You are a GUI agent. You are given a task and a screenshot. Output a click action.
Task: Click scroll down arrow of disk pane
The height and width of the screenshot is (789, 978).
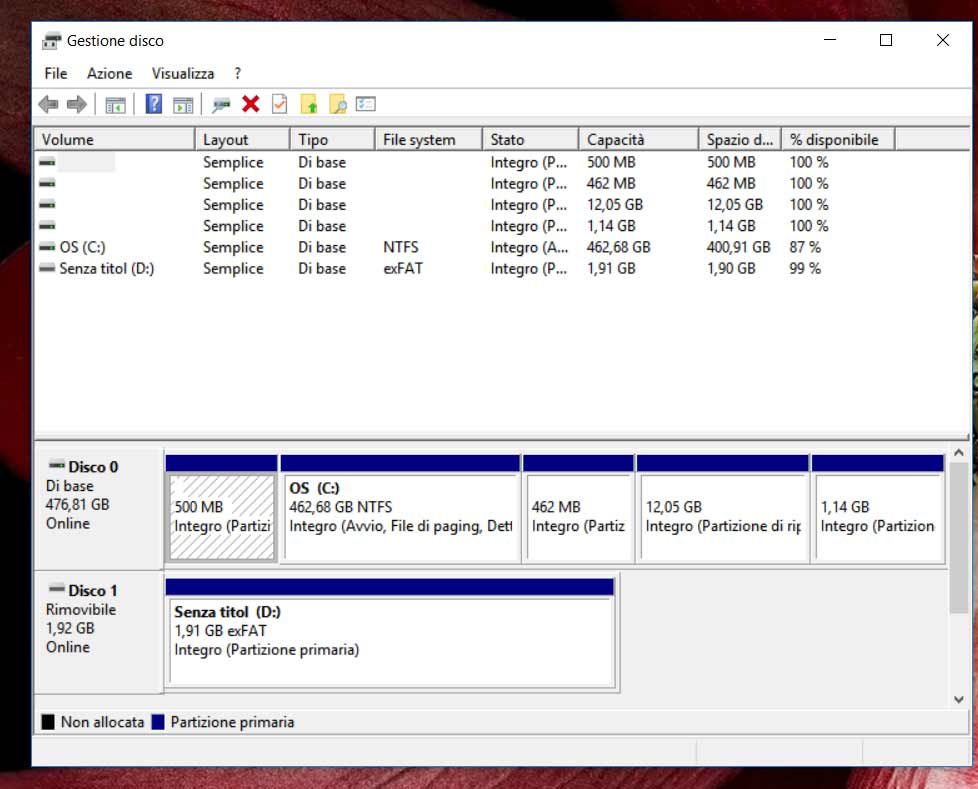tap(959, 700)
